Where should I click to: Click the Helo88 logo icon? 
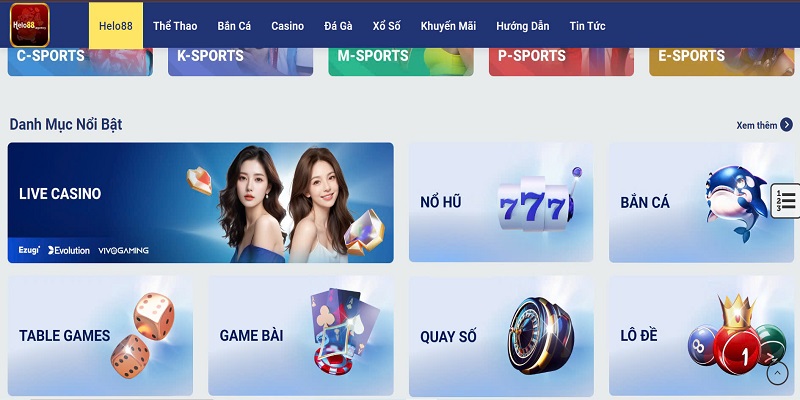(x=30, y=25)
